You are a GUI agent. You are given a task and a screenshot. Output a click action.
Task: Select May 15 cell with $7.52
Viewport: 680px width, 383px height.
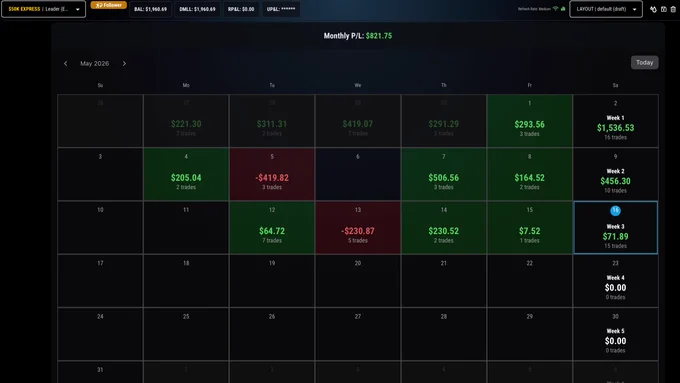tap(530, 228)
